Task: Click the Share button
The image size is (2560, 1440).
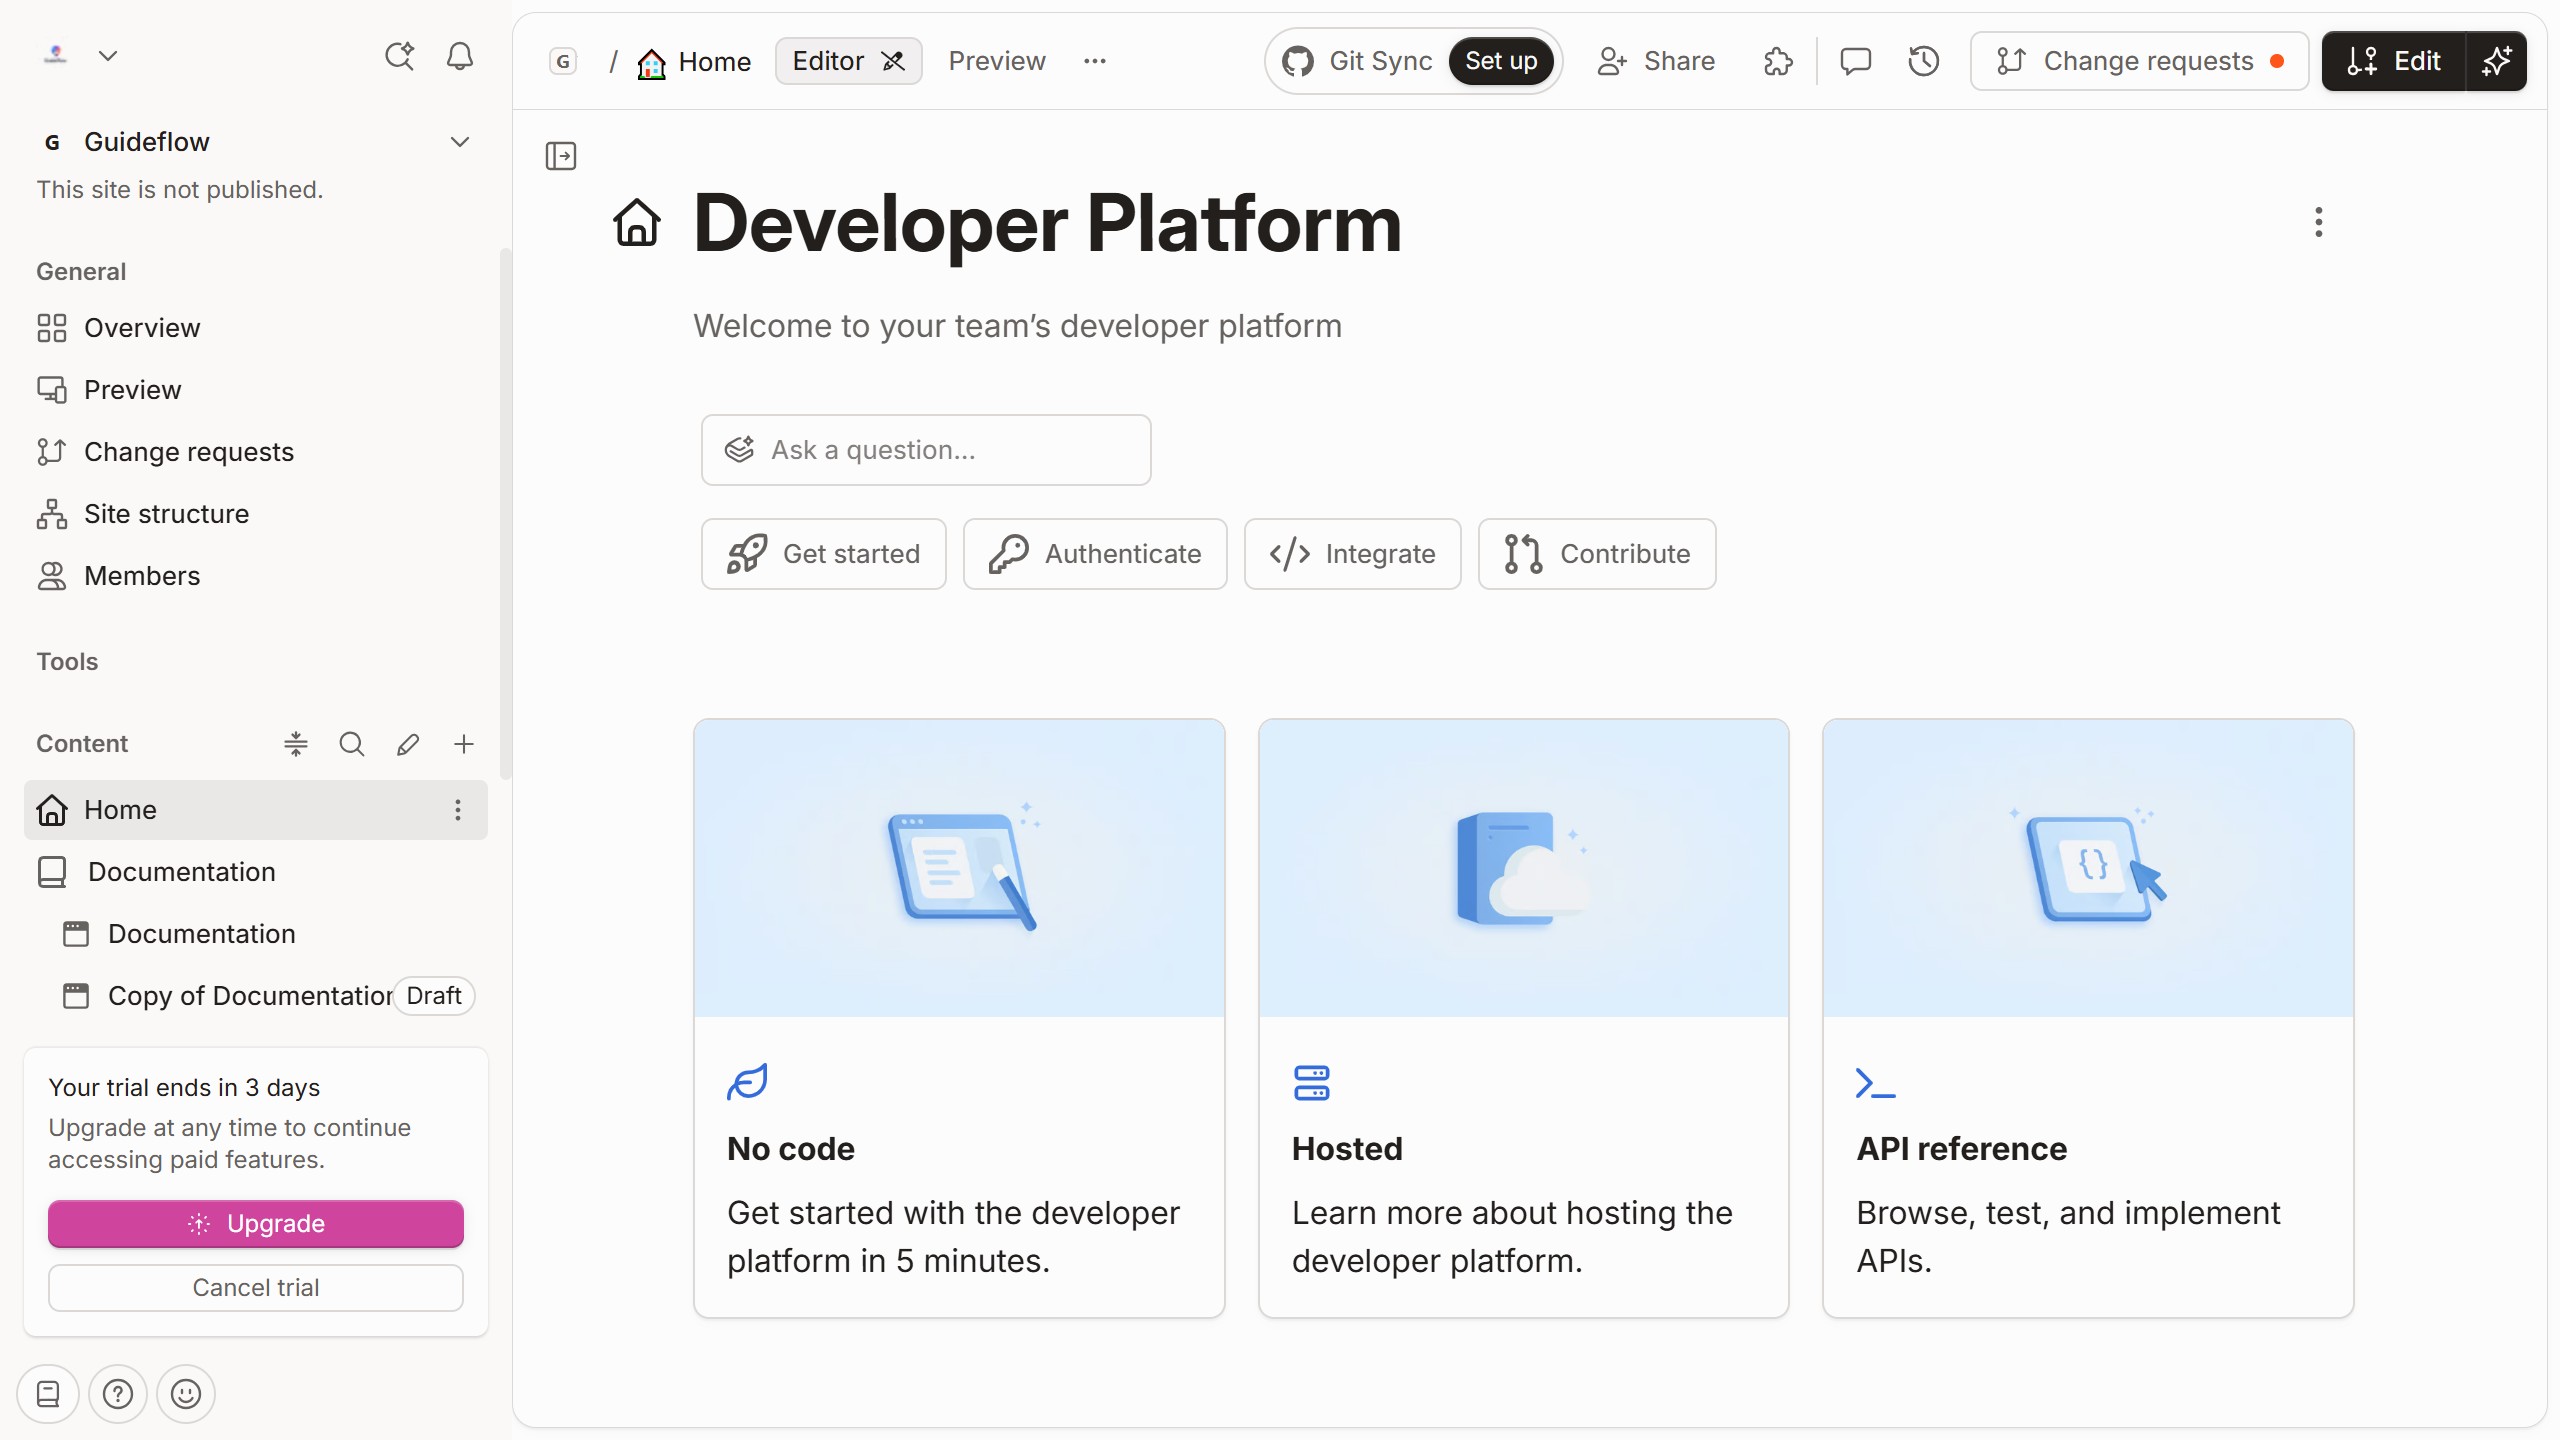Action: point(1656,62)
